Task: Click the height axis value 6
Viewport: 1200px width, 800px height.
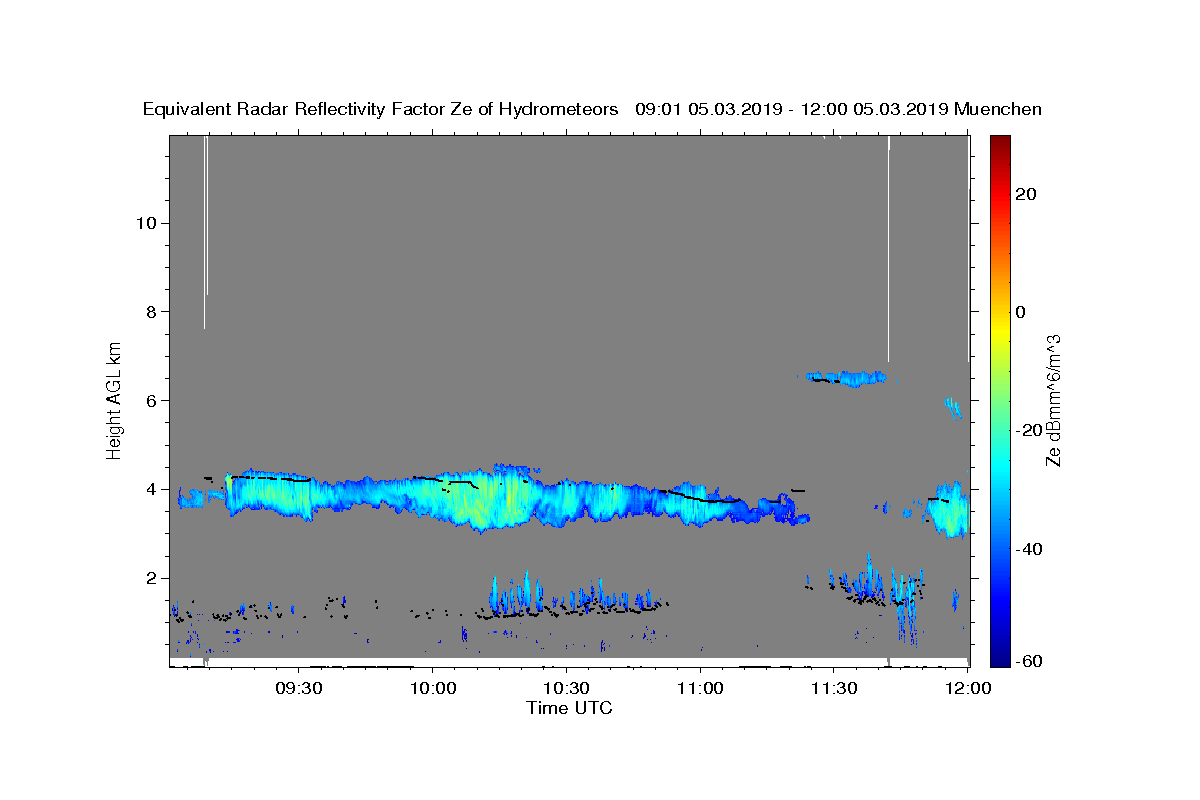Action: 150,400
